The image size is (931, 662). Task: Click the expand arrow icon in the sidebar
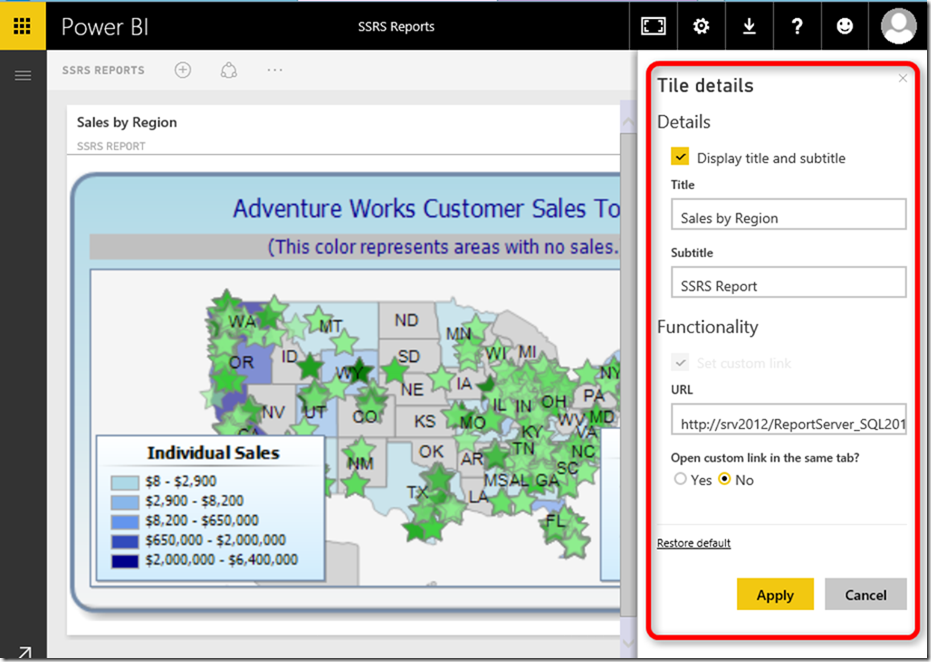pos(24,653)
